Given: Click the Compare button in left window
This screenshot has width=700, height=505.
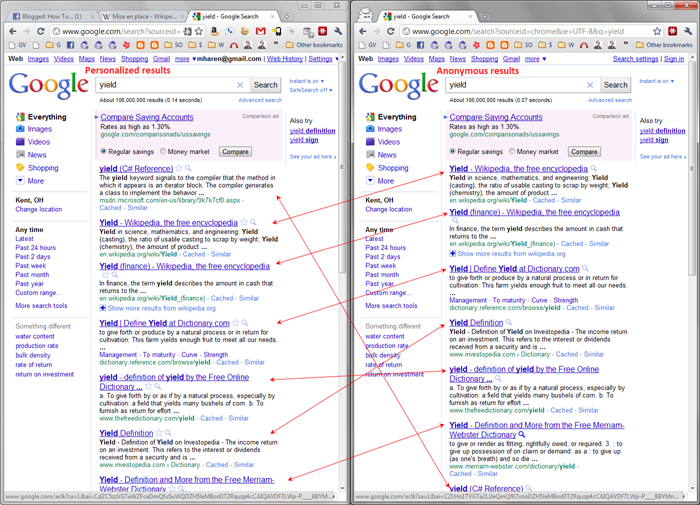Looking at the screenshot, I should point(235,152).
